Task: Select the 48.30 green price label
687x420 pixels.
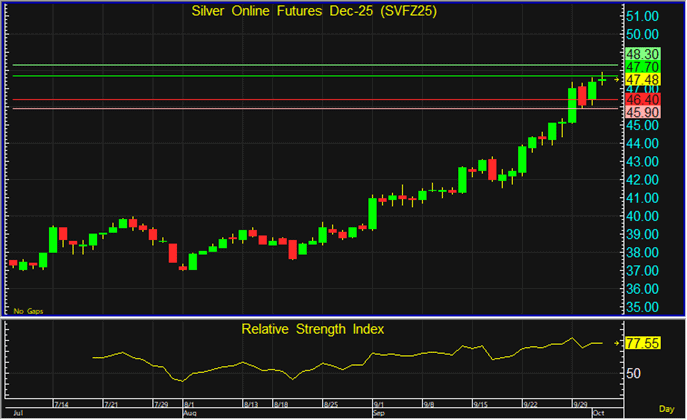Action: point(640,54)
